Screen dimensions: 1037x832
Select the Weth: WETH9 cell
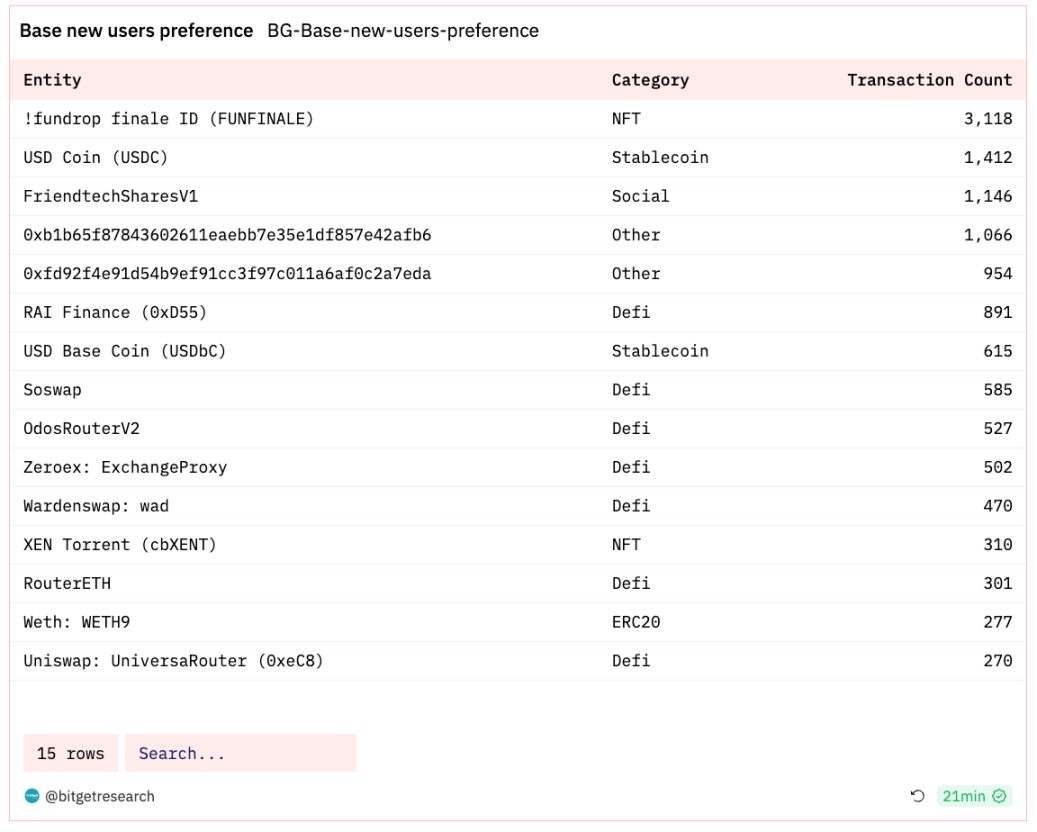coord(77,622)
